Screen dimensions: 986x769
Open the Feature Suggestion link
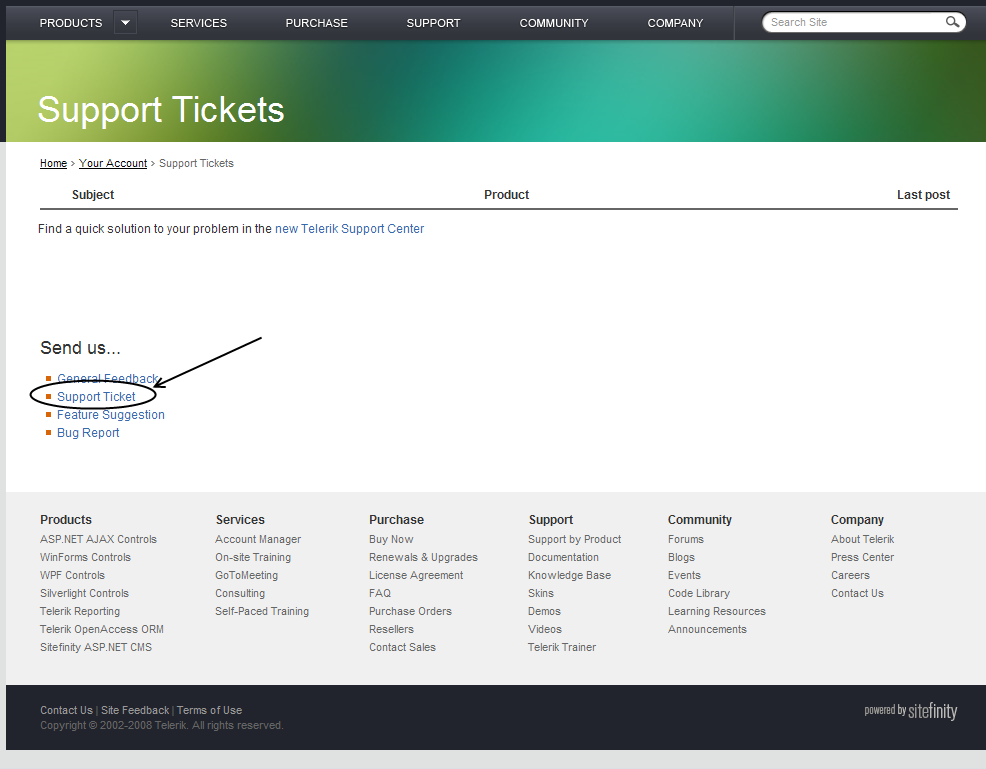111,415
